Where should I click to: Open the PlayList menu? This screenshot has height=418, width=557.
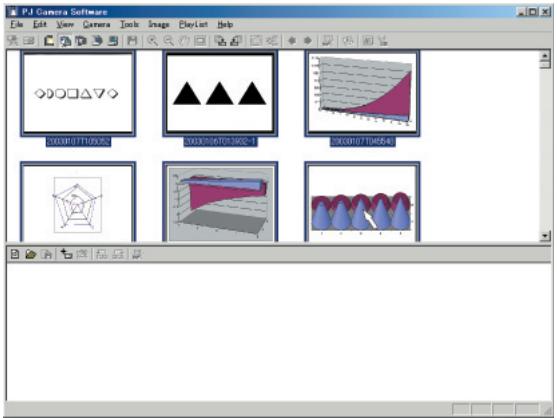point(193,25)
